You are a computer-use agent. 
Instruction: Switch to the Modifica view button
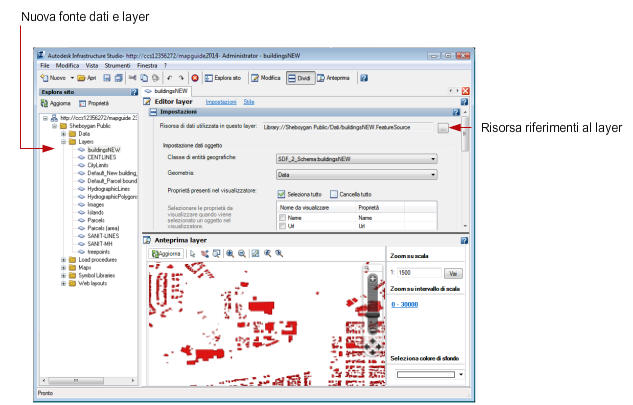click(x=266, y=78)
